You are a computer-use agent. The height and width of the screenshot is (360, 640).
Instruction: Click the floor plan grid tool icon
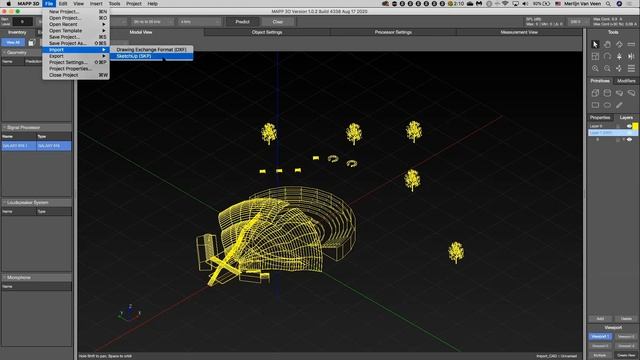click(x=595, y=56)
